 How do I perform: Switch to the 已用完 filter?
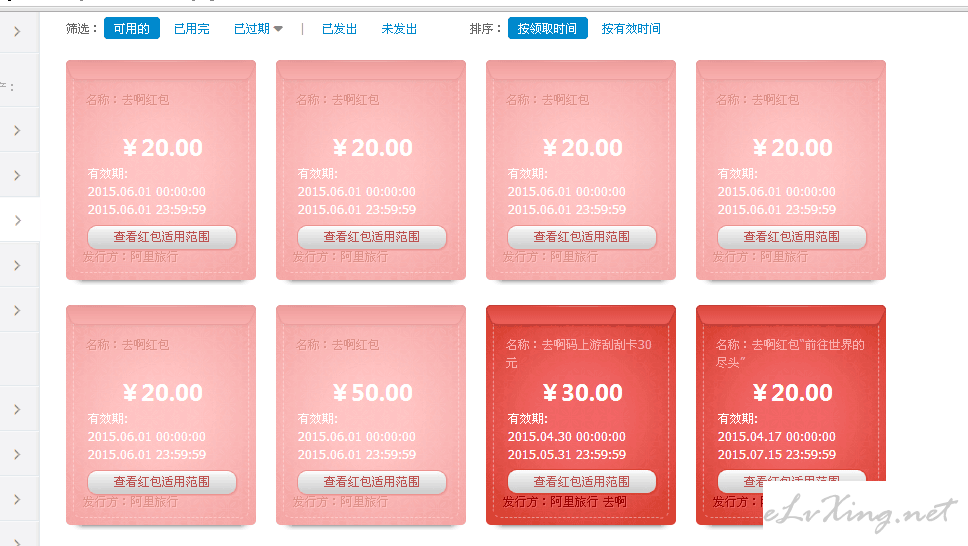(x=191, y=29)
